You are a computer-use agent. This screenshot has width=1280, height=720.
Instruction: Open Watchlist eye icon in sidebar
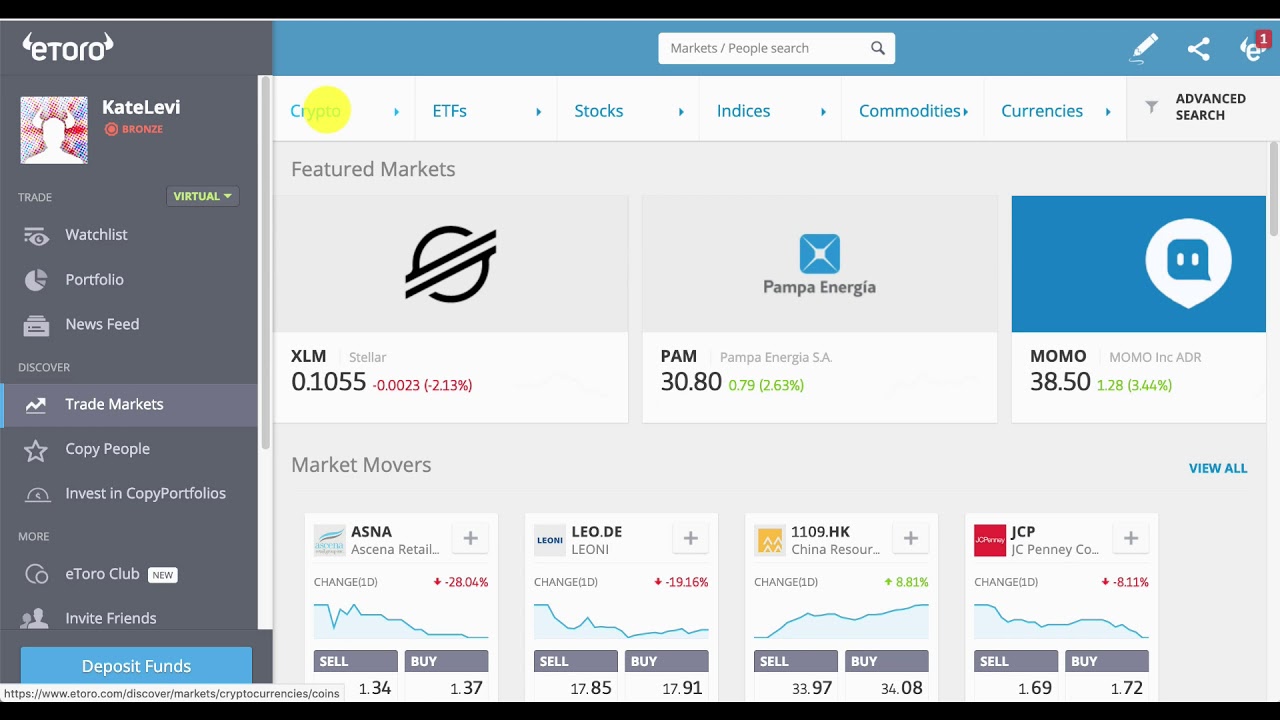[36, 235]
